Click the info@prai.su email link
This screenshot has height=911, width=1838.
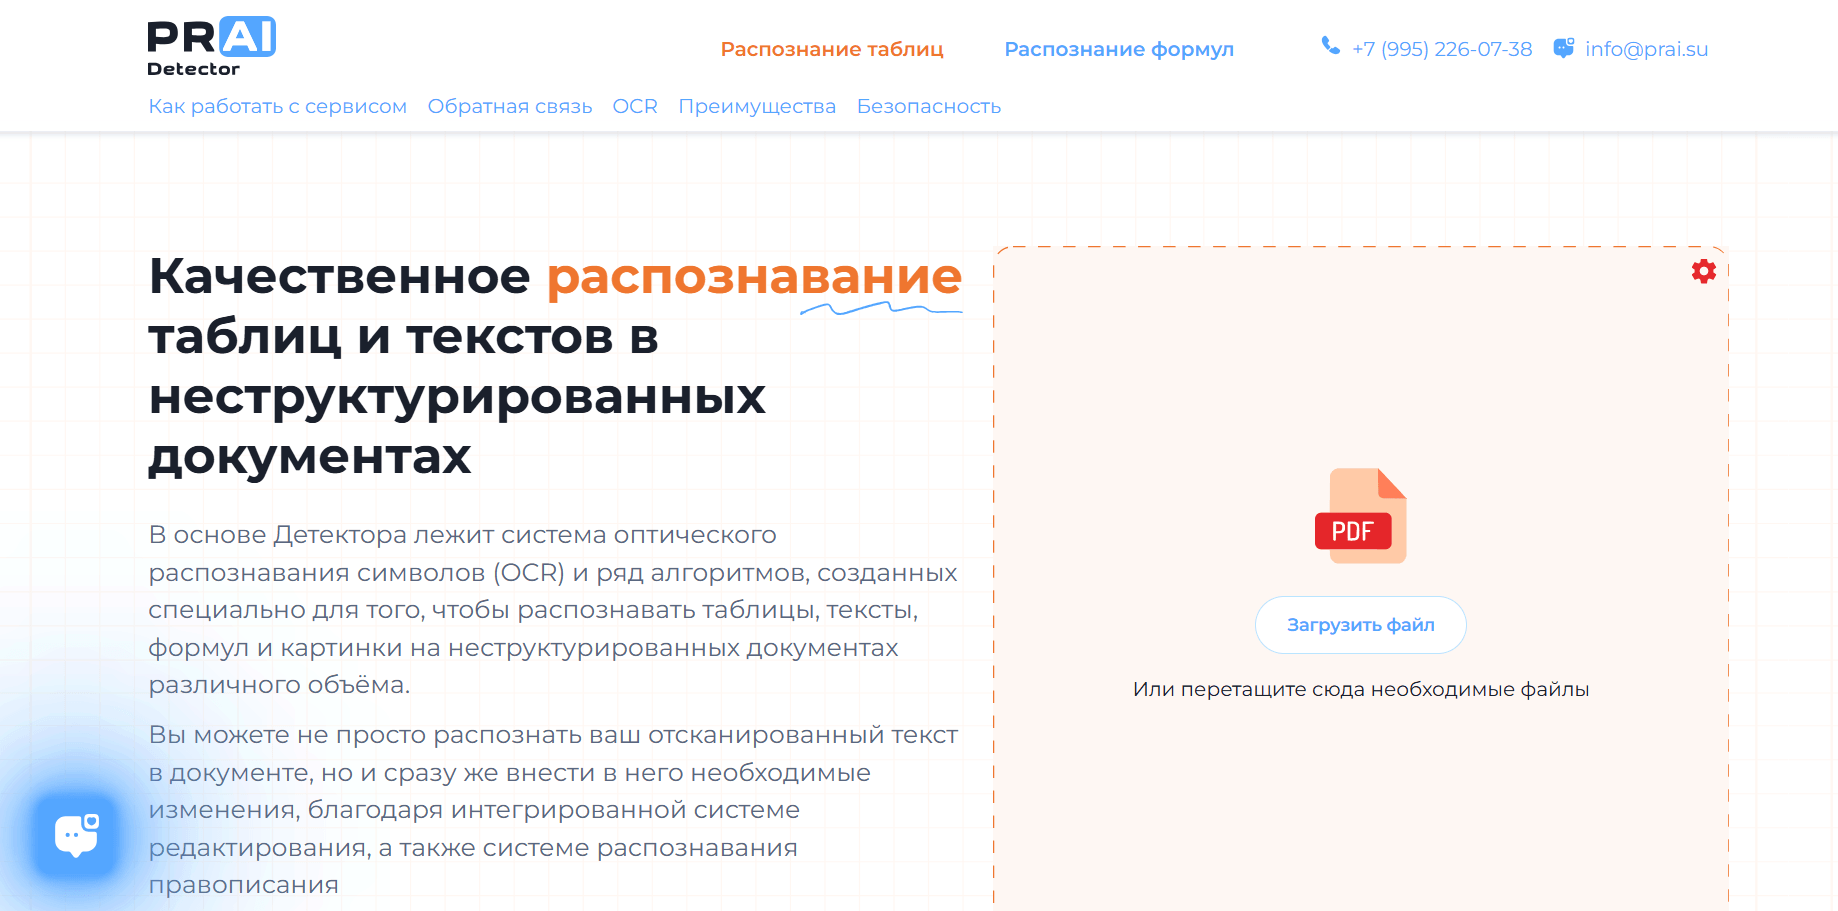point(1646,49)
